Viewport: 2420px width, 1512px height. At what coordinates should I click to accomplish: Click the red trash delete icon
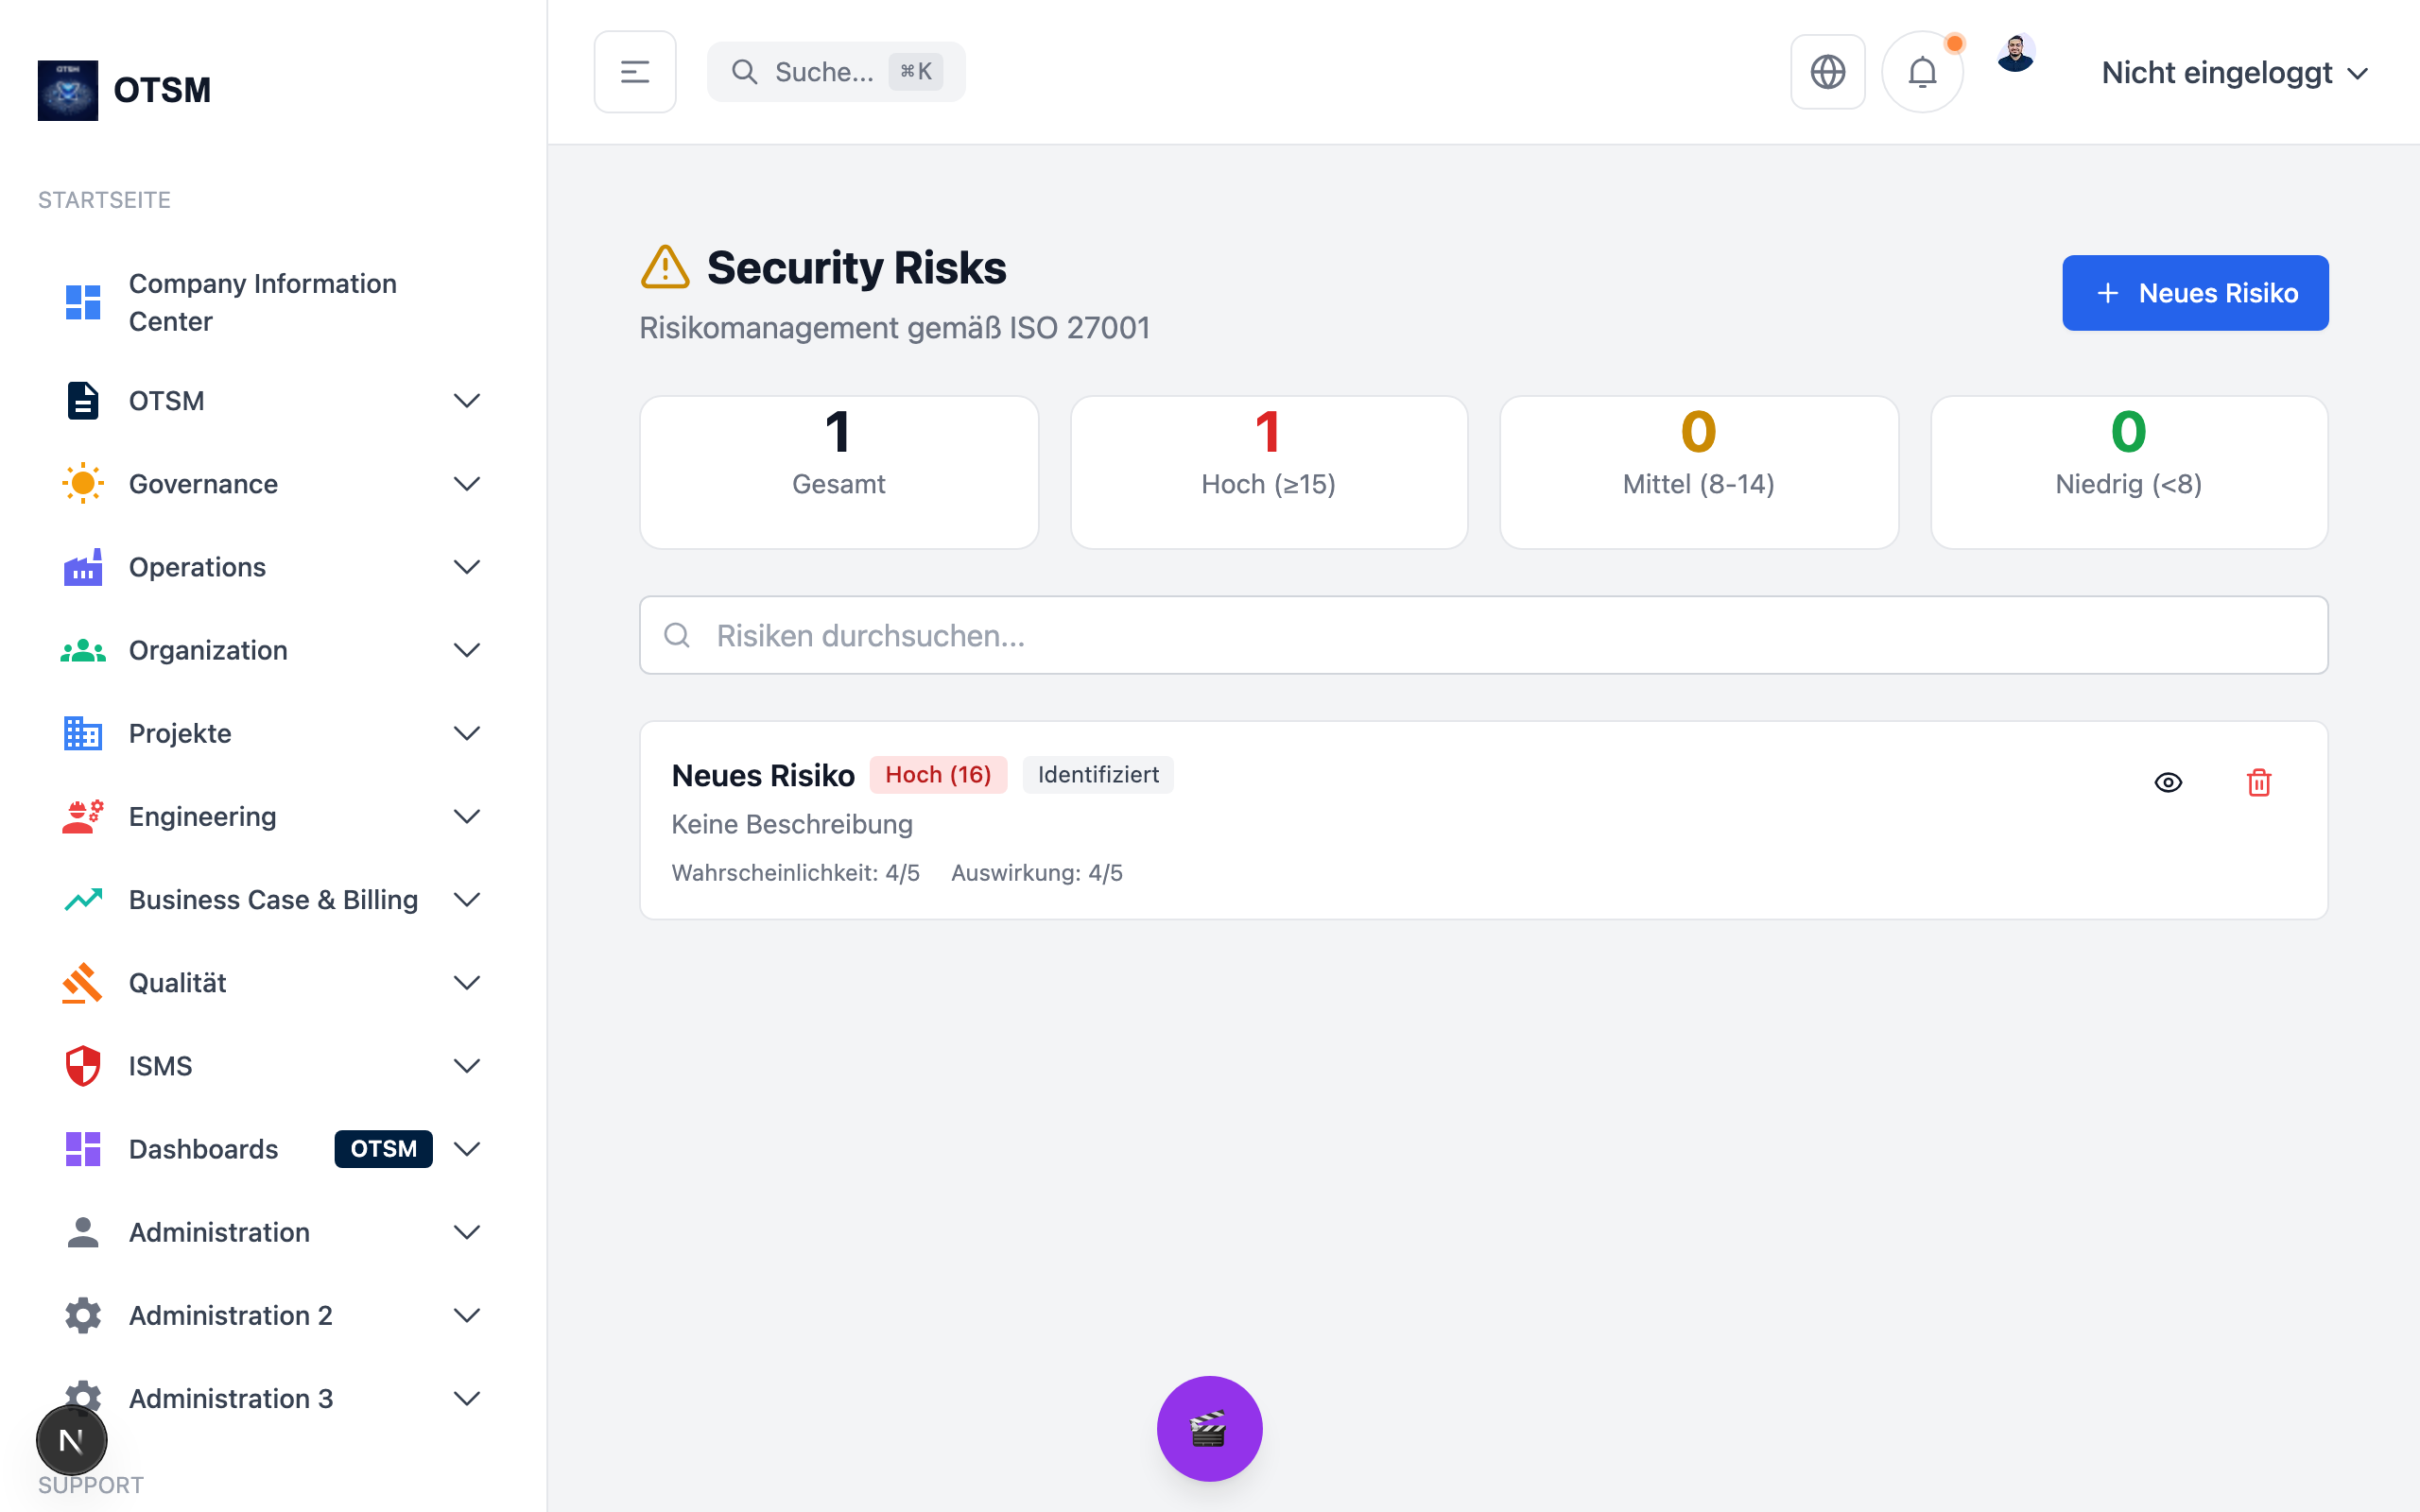click(2258, 782)
